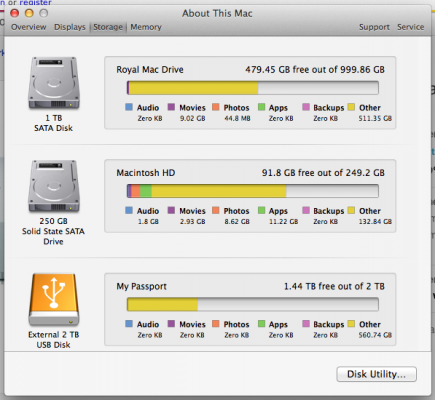Click the 'register' link behind the window

click(35, 3)
